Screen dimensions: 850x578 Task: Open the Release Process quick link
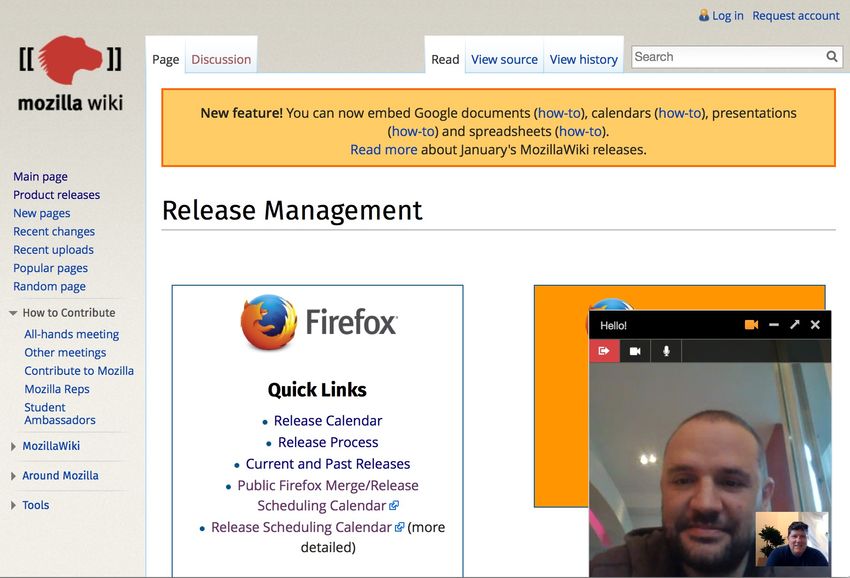(328, 442)
